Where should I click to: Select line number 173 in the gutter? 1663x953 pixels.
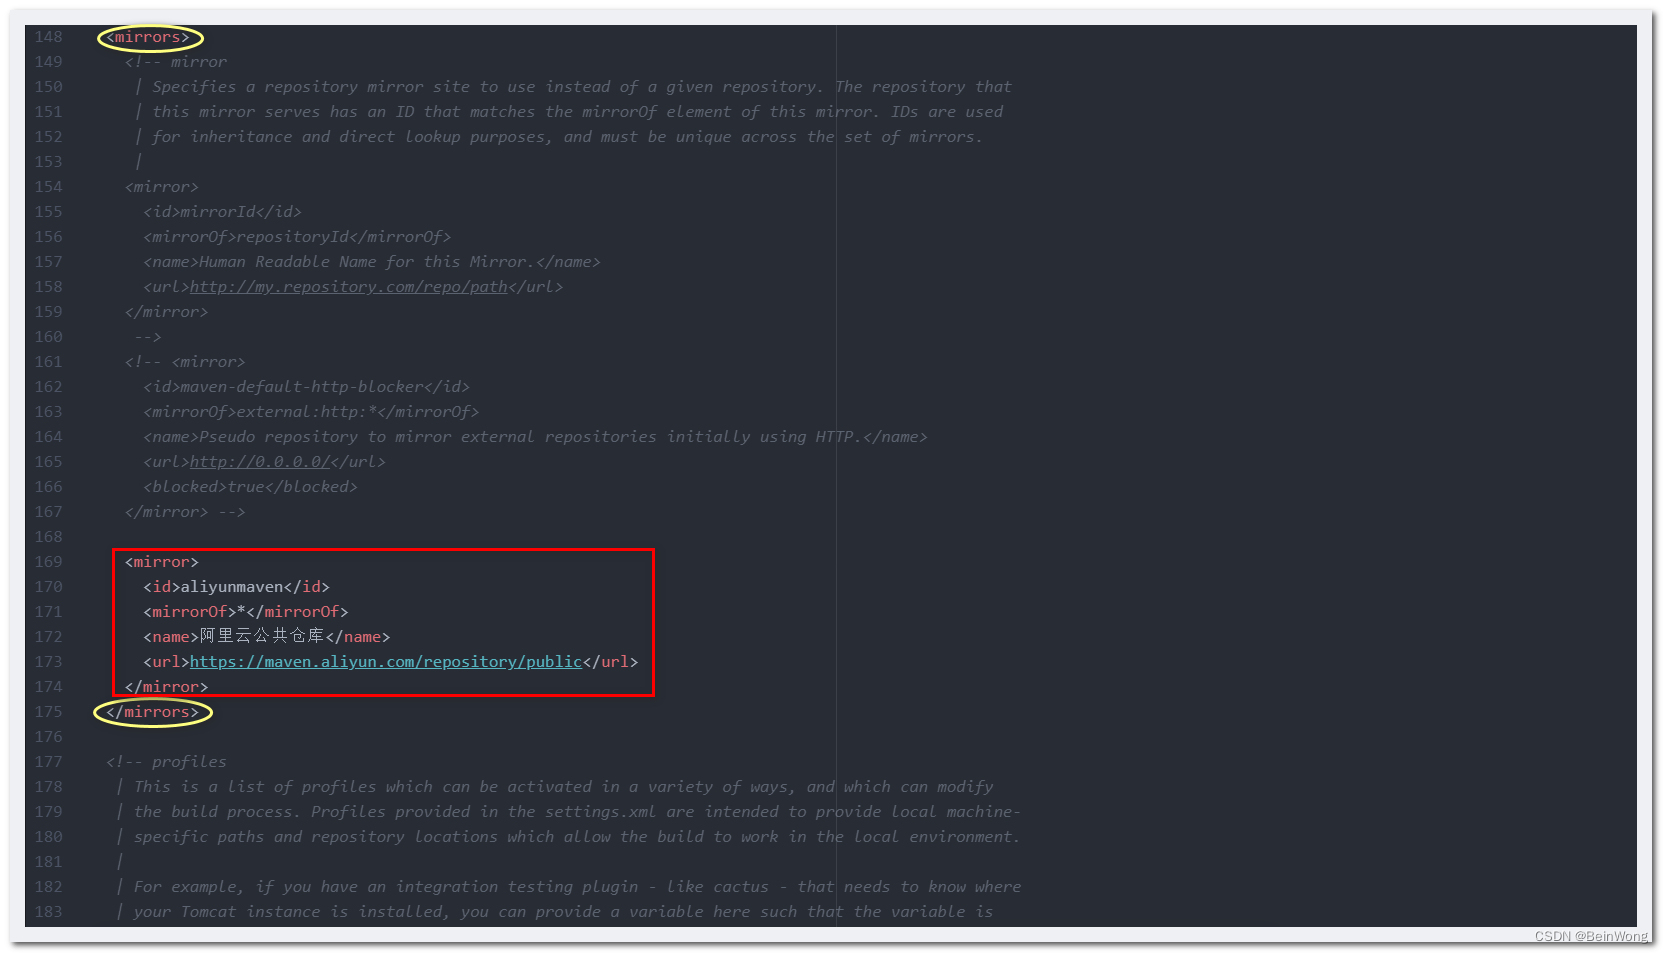coord(49,662)
